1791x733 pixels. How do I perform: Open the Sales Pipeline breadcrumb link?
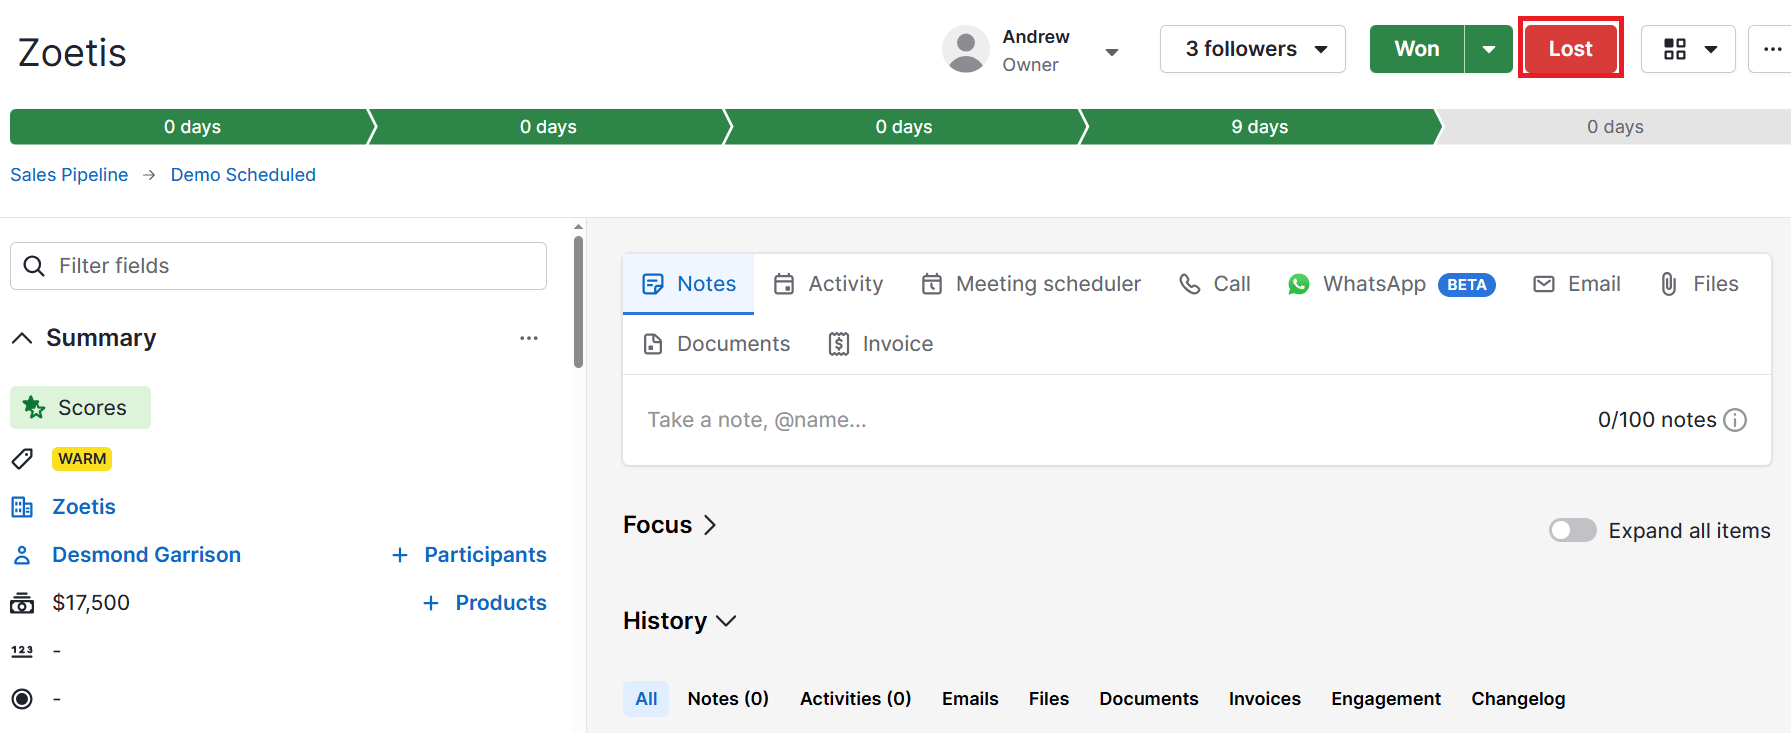pos(69,175)
